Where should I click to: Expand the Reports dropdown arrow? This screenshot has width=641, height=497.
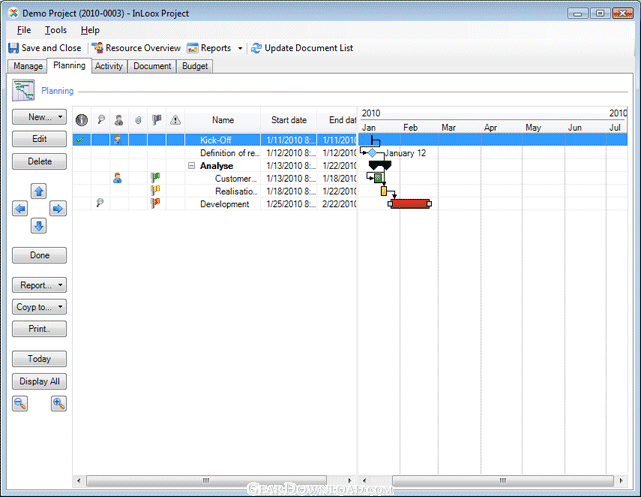pyautogui.click(x=240, y=48)
